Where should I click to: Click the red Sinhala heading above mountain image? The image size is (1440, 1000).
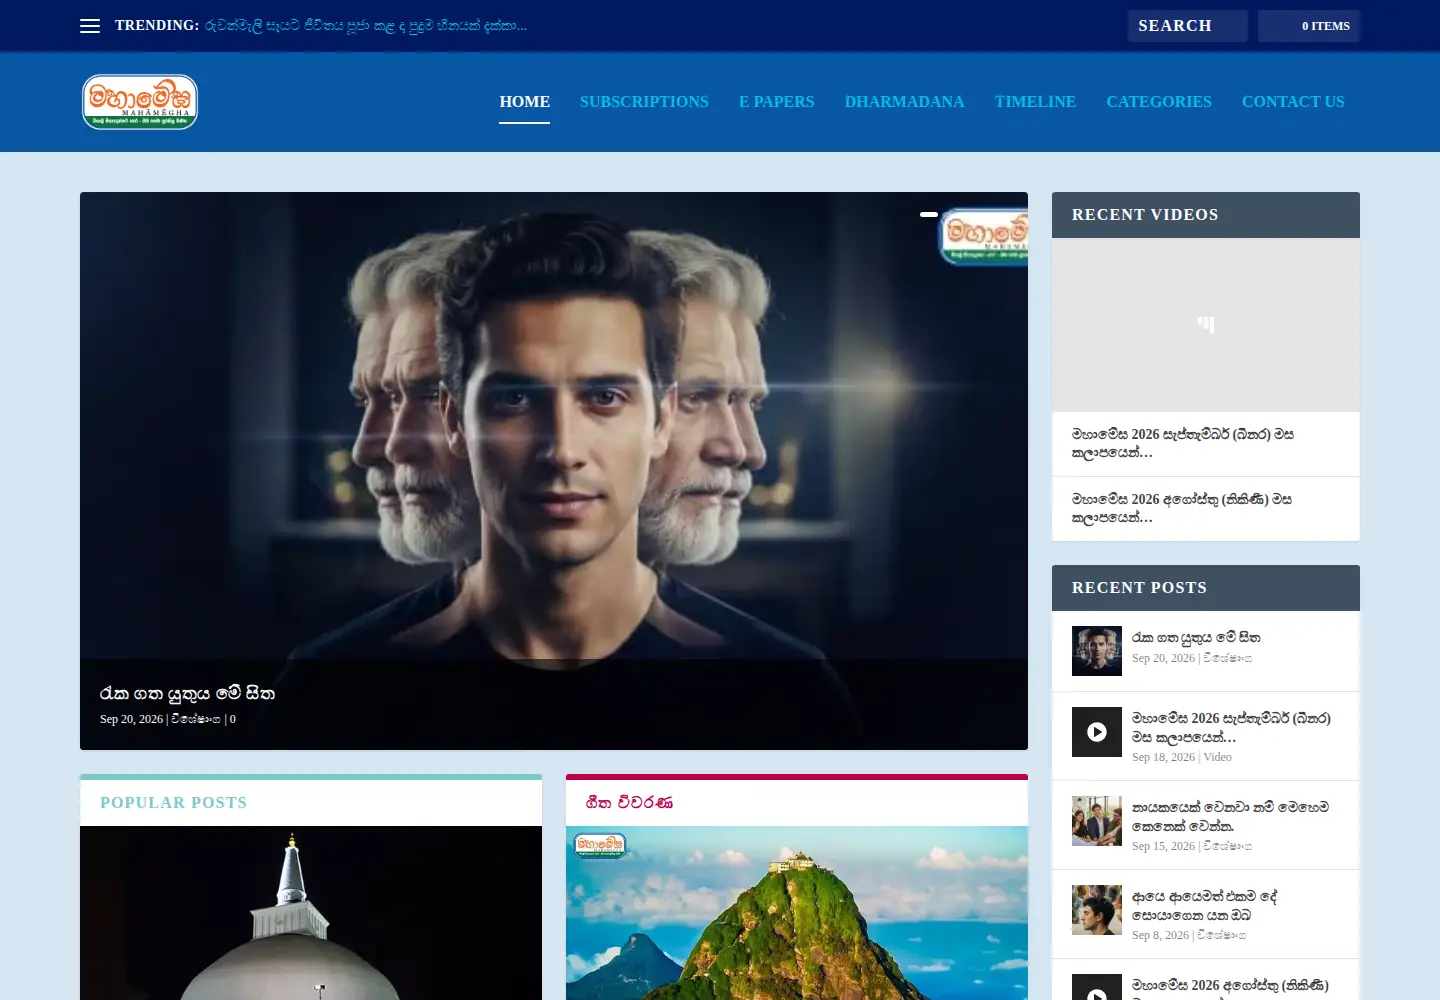(629, 802)
